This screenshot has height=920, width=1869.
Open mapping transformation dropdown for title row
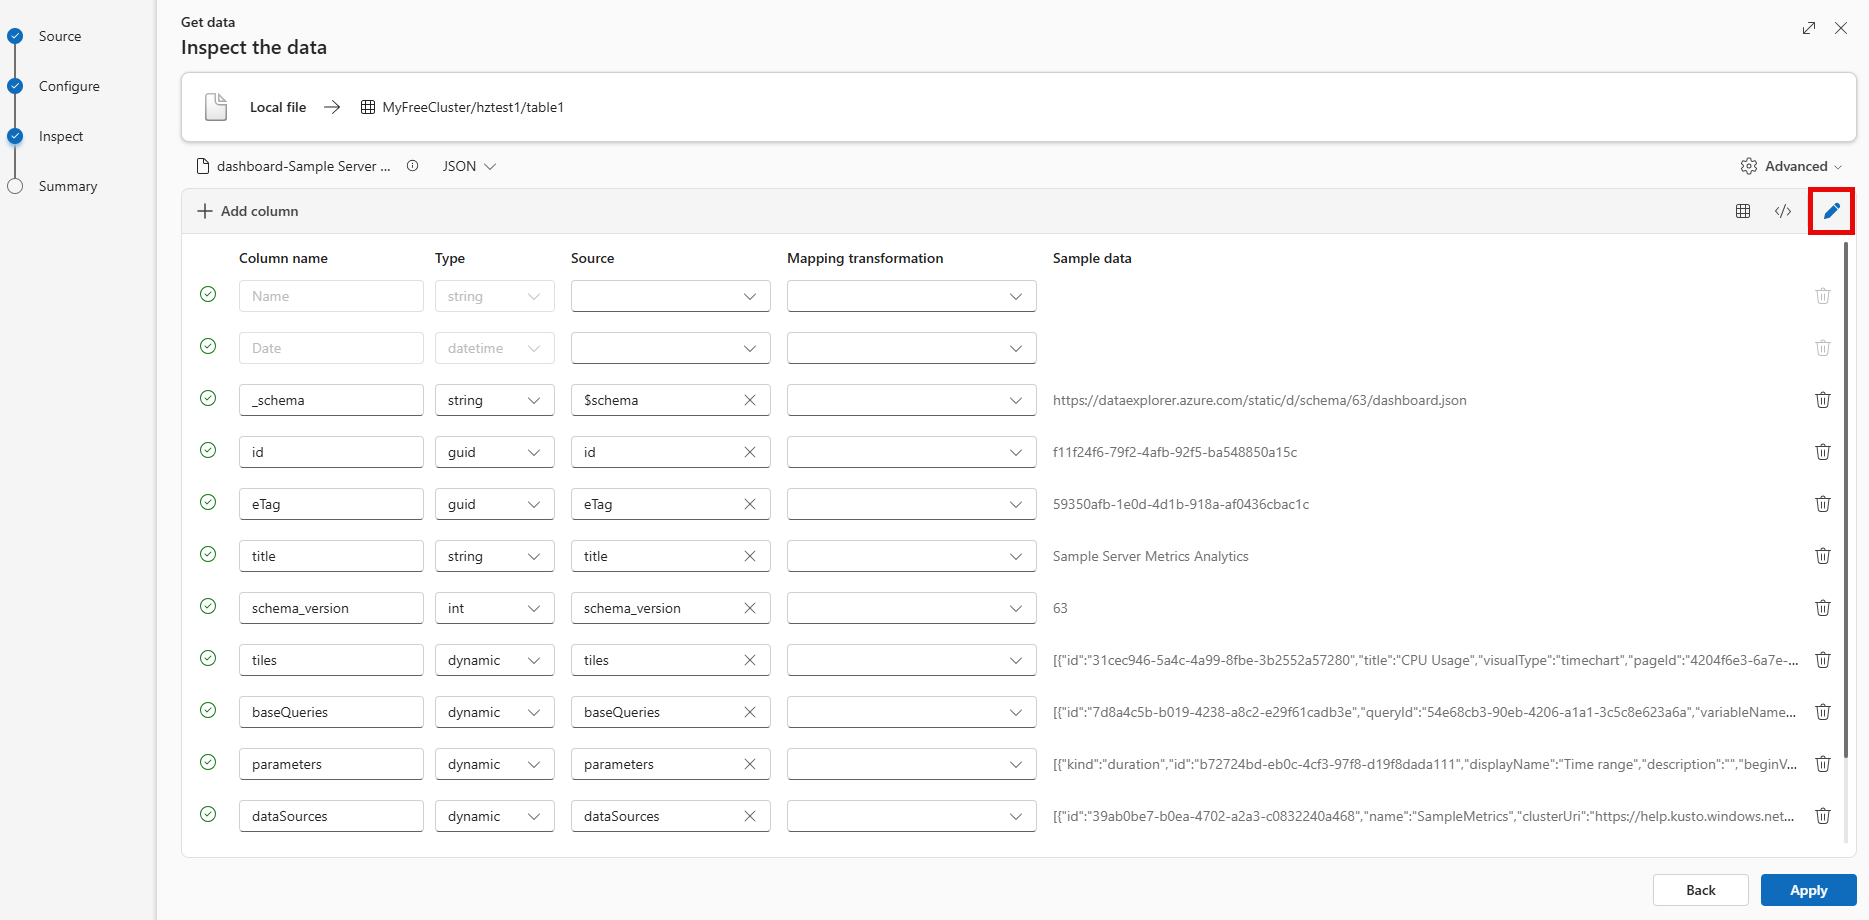(911, 556)
